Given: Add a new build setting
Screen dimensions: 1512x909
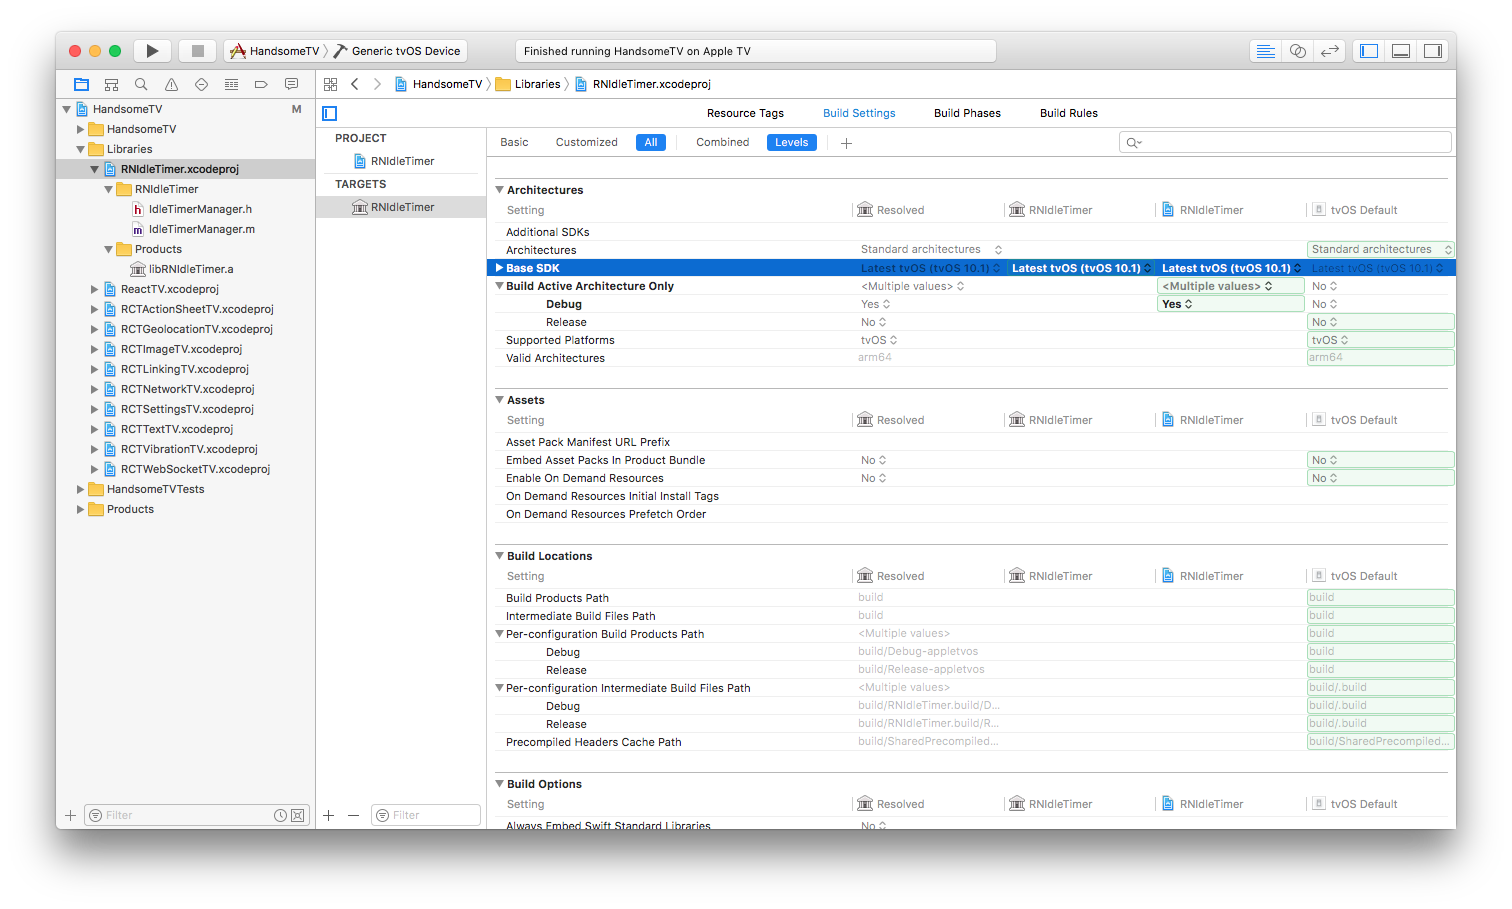Looking at the screenshot, I should (846, 143).
